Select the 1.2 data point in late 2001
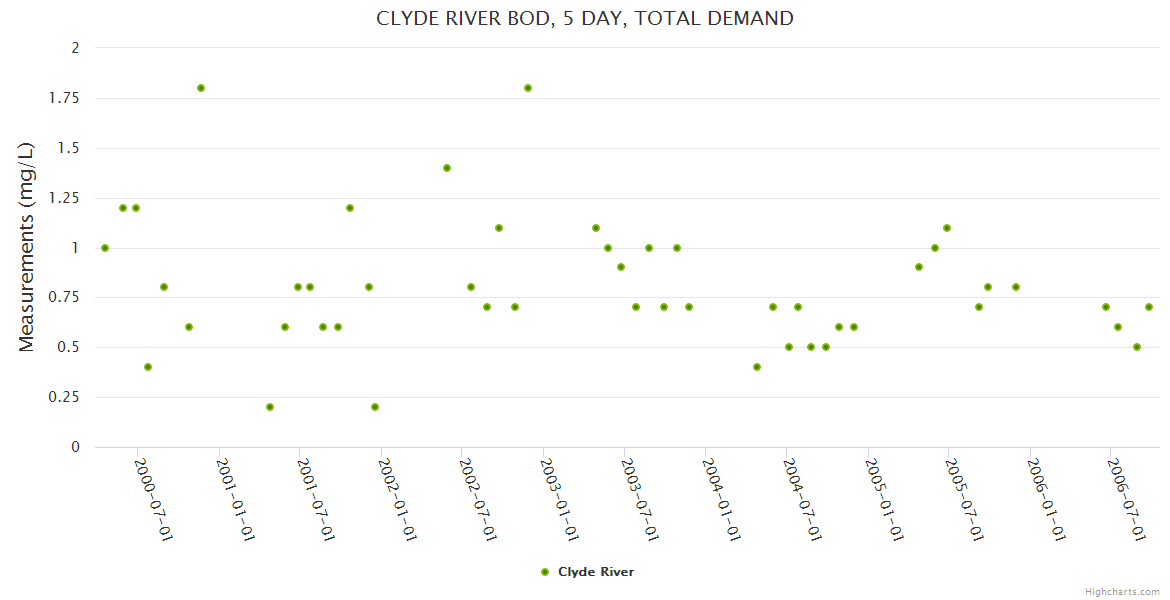1170x600 pixels. pyautogui.click(x=350, y=208)
